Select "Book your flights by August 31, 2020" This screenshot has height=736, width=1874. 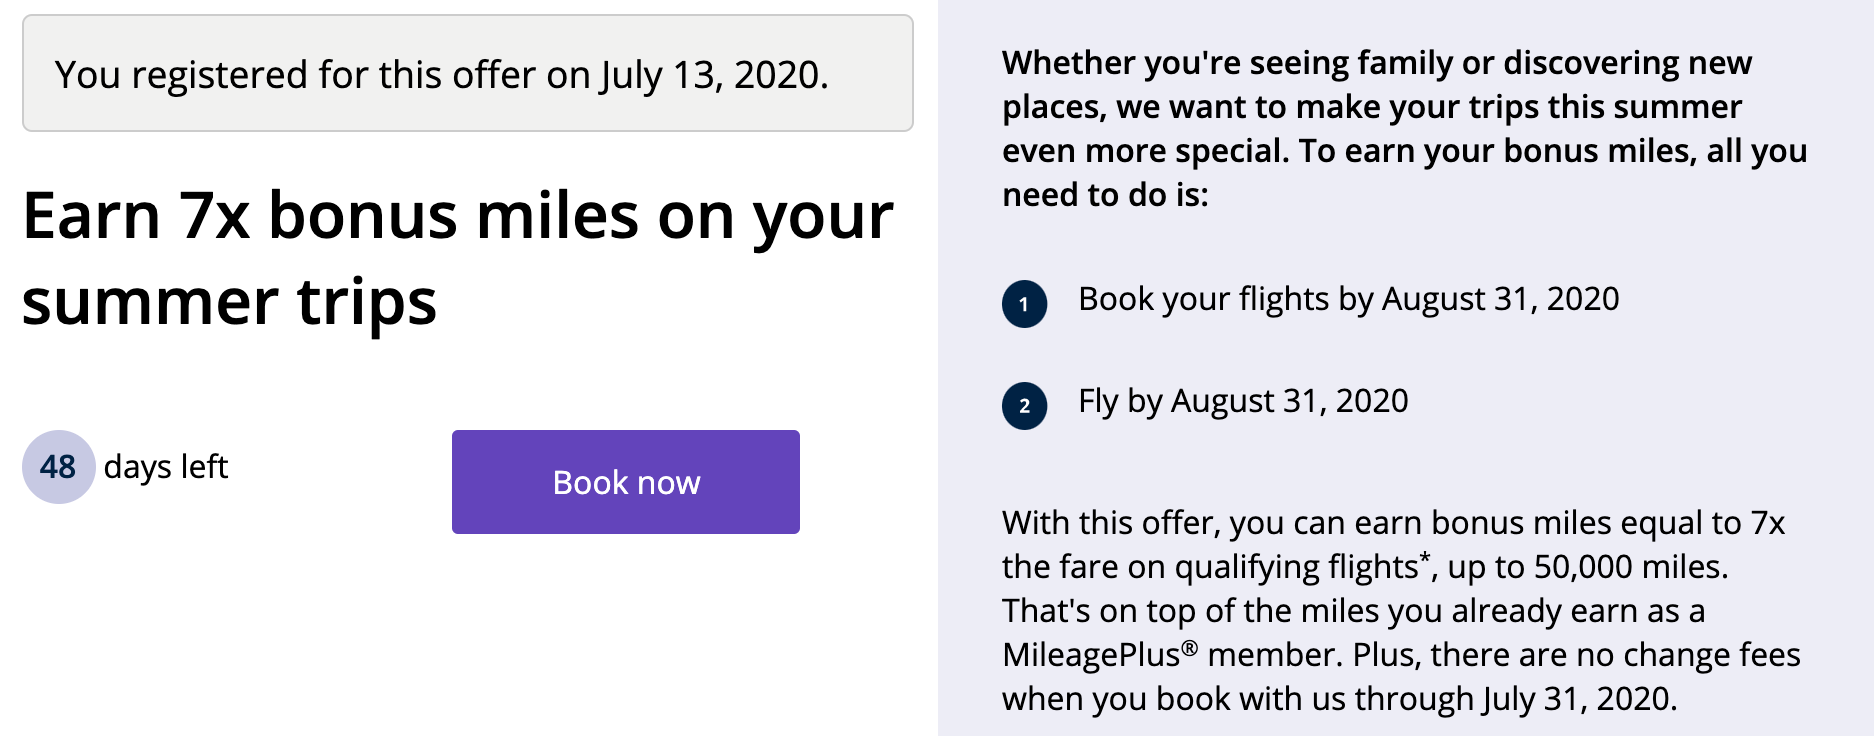point(1348,299)
